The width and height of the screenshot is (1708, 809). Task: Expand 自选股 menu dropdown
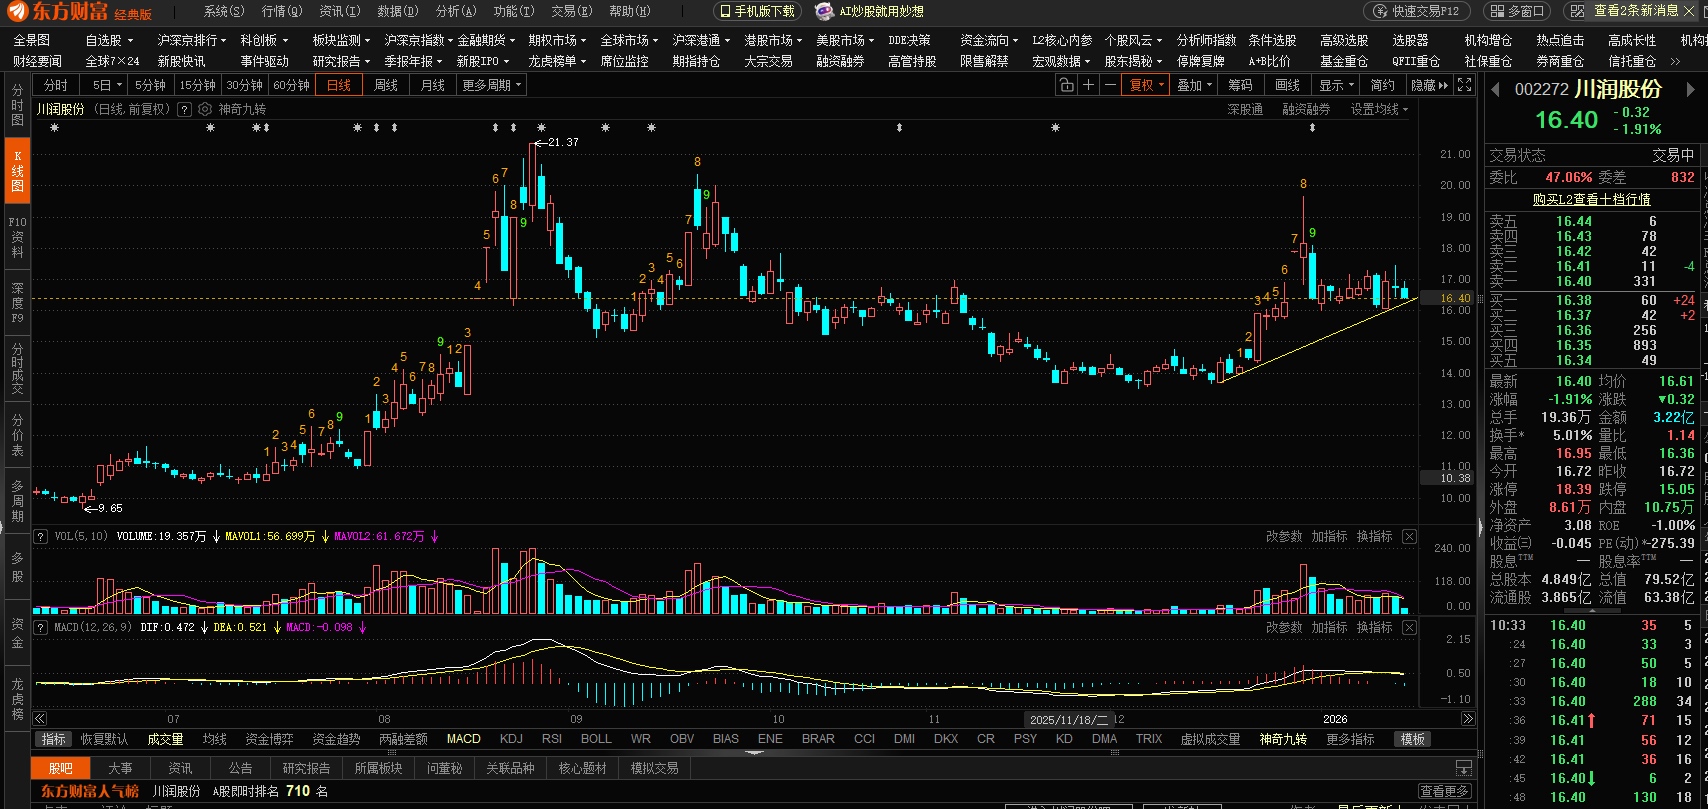pos(109,40)
